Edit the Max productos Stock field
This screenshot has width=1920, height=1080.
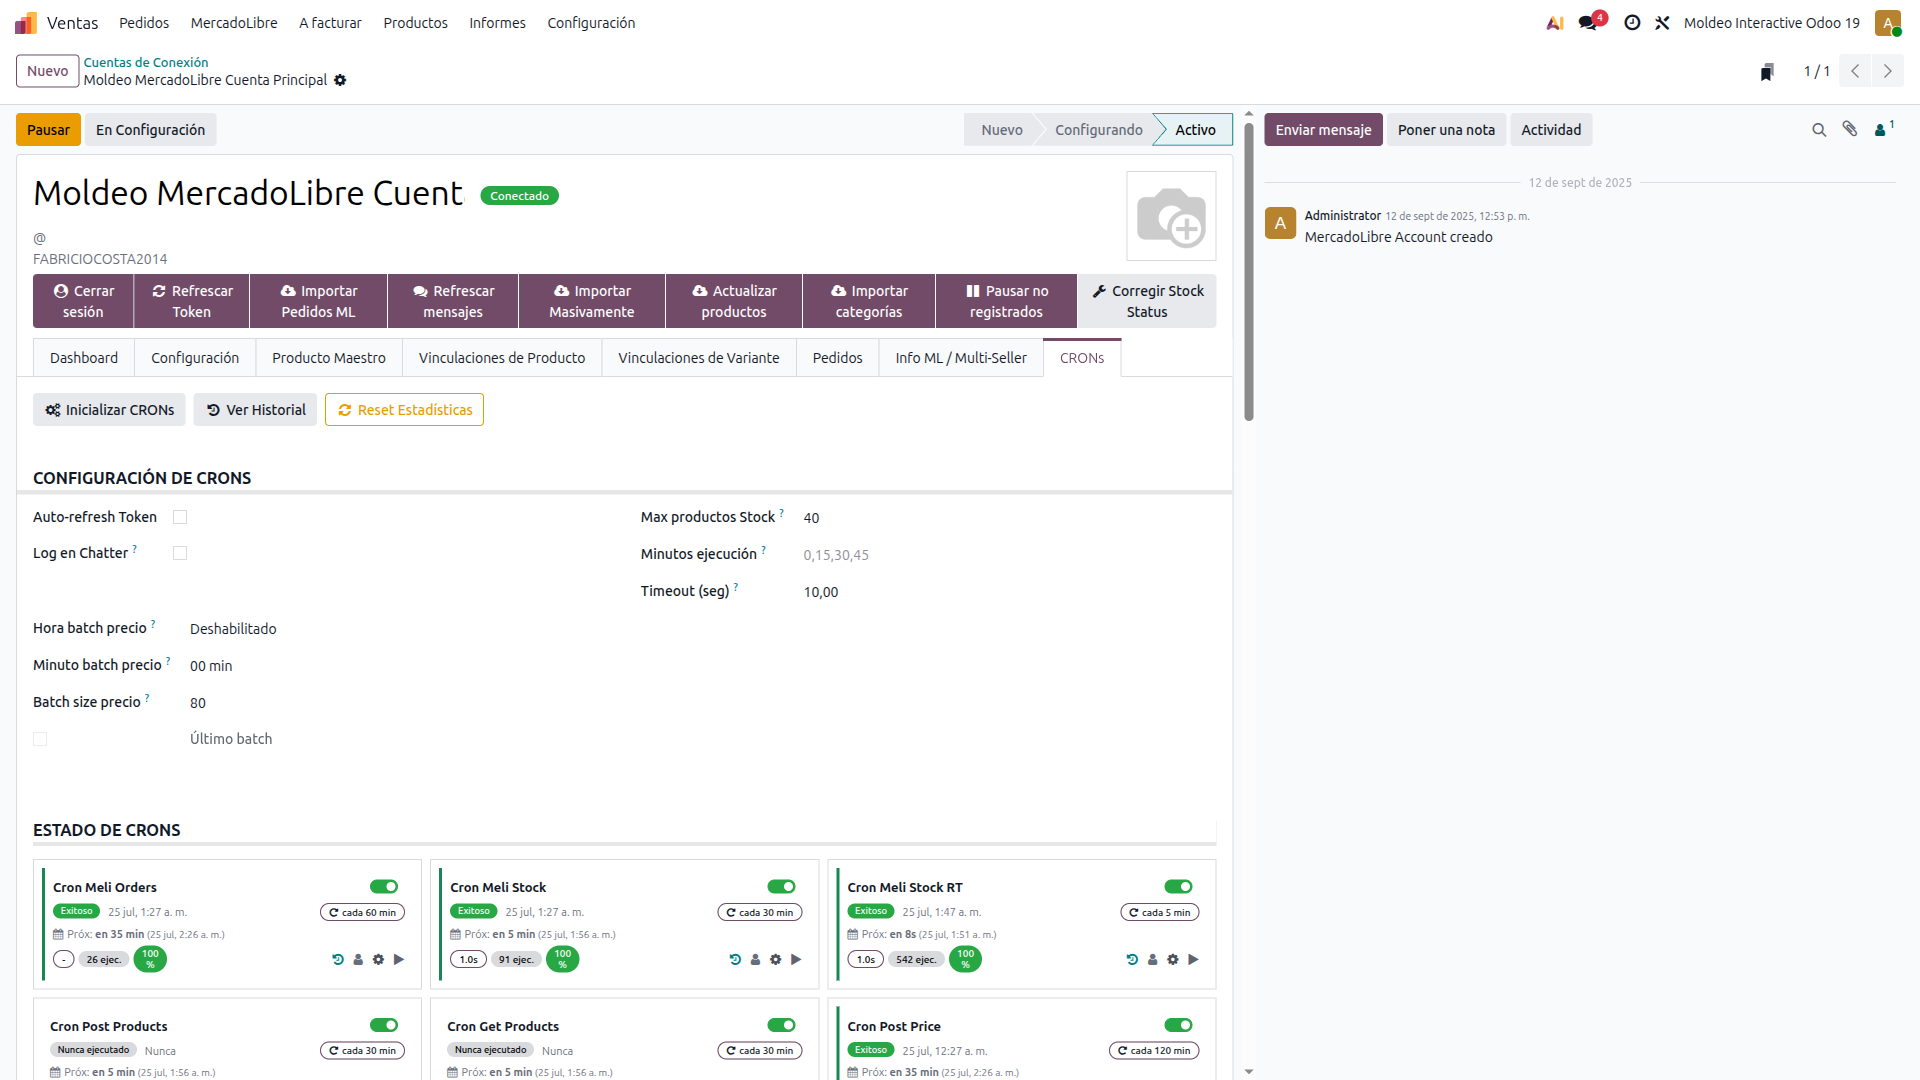tap(1009, 518)
